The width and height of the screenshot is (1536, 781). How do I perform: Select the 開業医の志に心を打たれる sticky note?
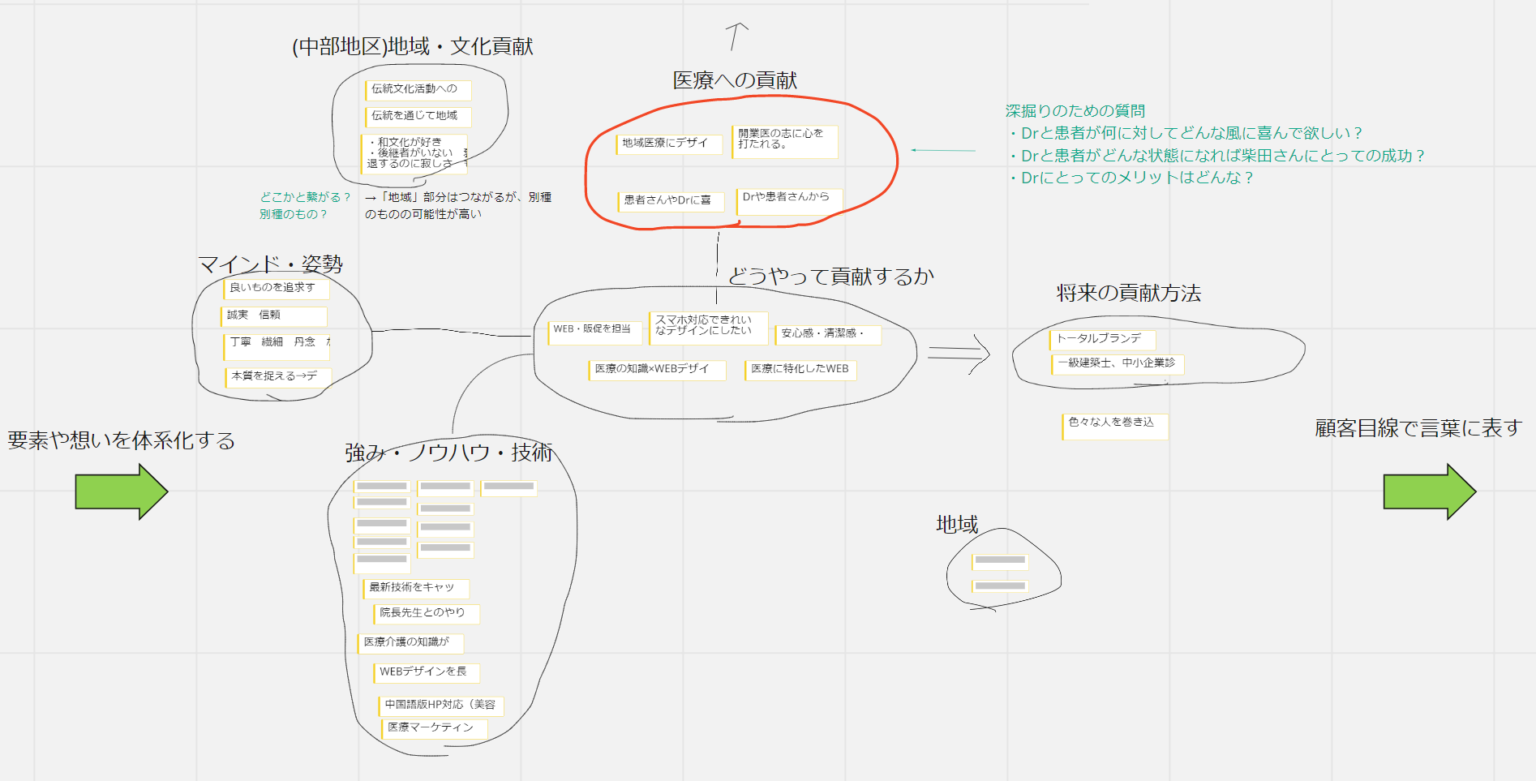(x=785, y=141)
